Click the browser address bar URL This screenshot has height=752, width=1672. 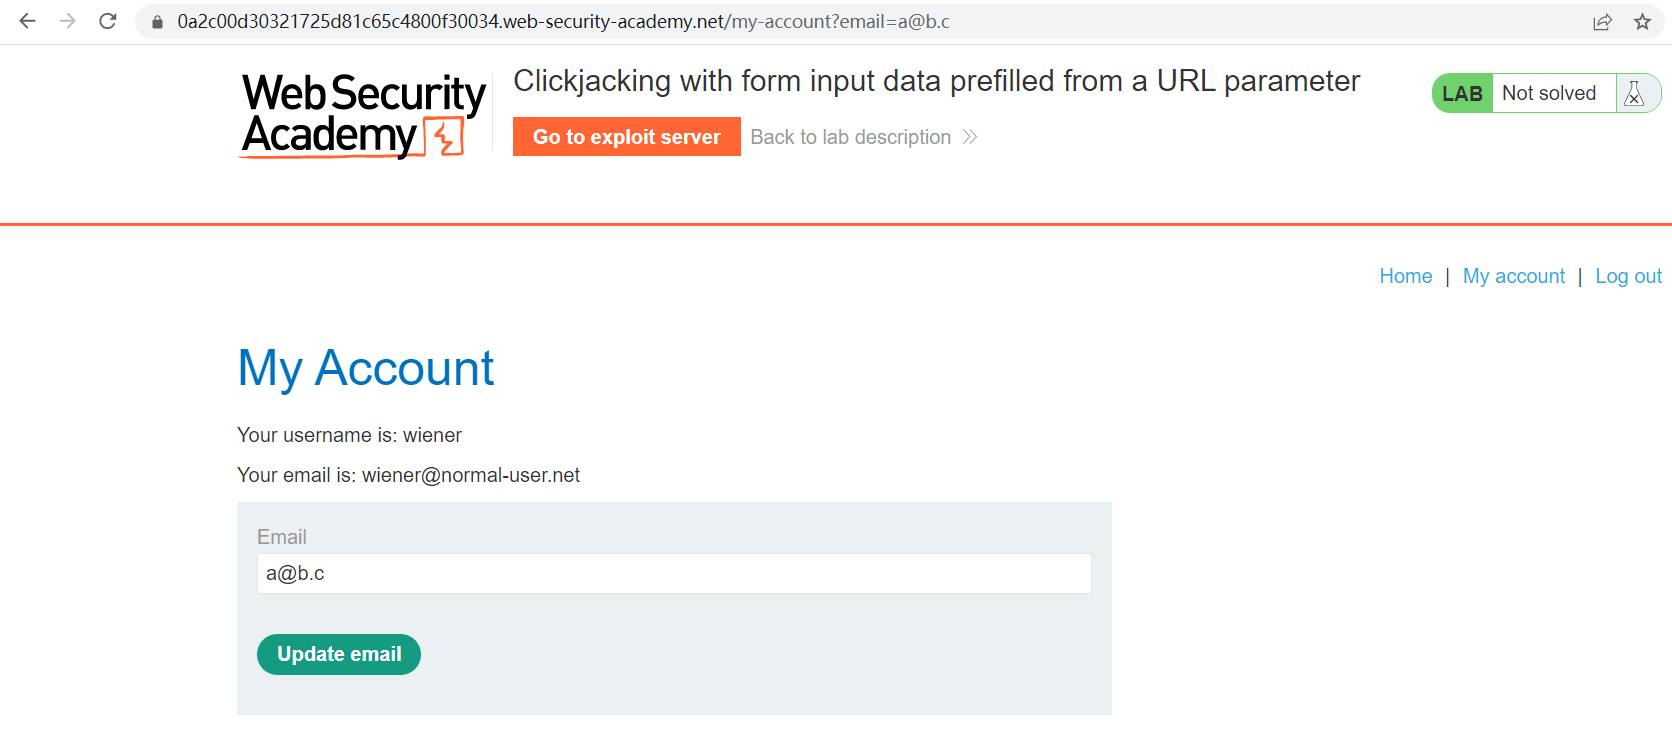coord(563,22)
